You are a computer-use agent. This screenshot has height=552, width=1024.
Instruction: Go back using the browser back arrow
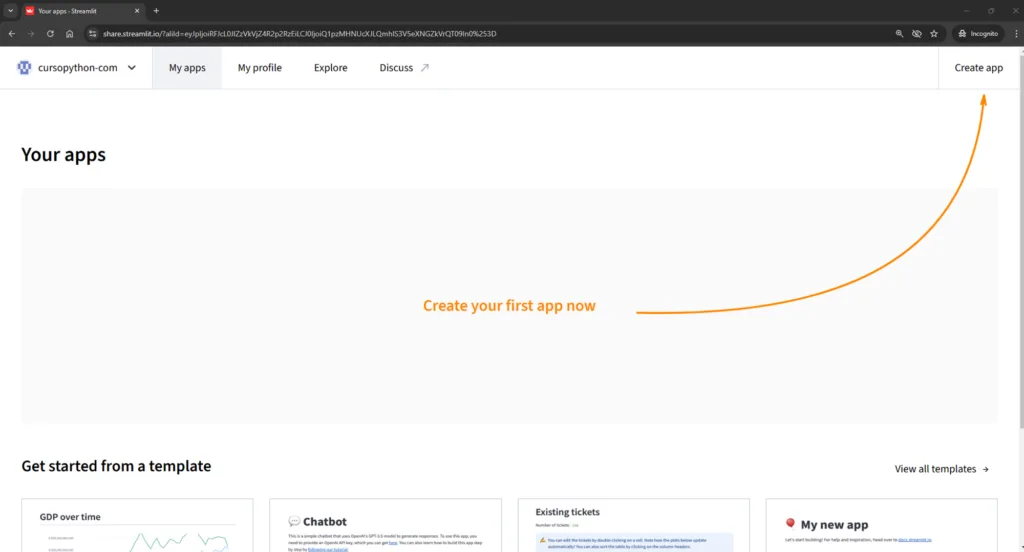click(11, 33)
